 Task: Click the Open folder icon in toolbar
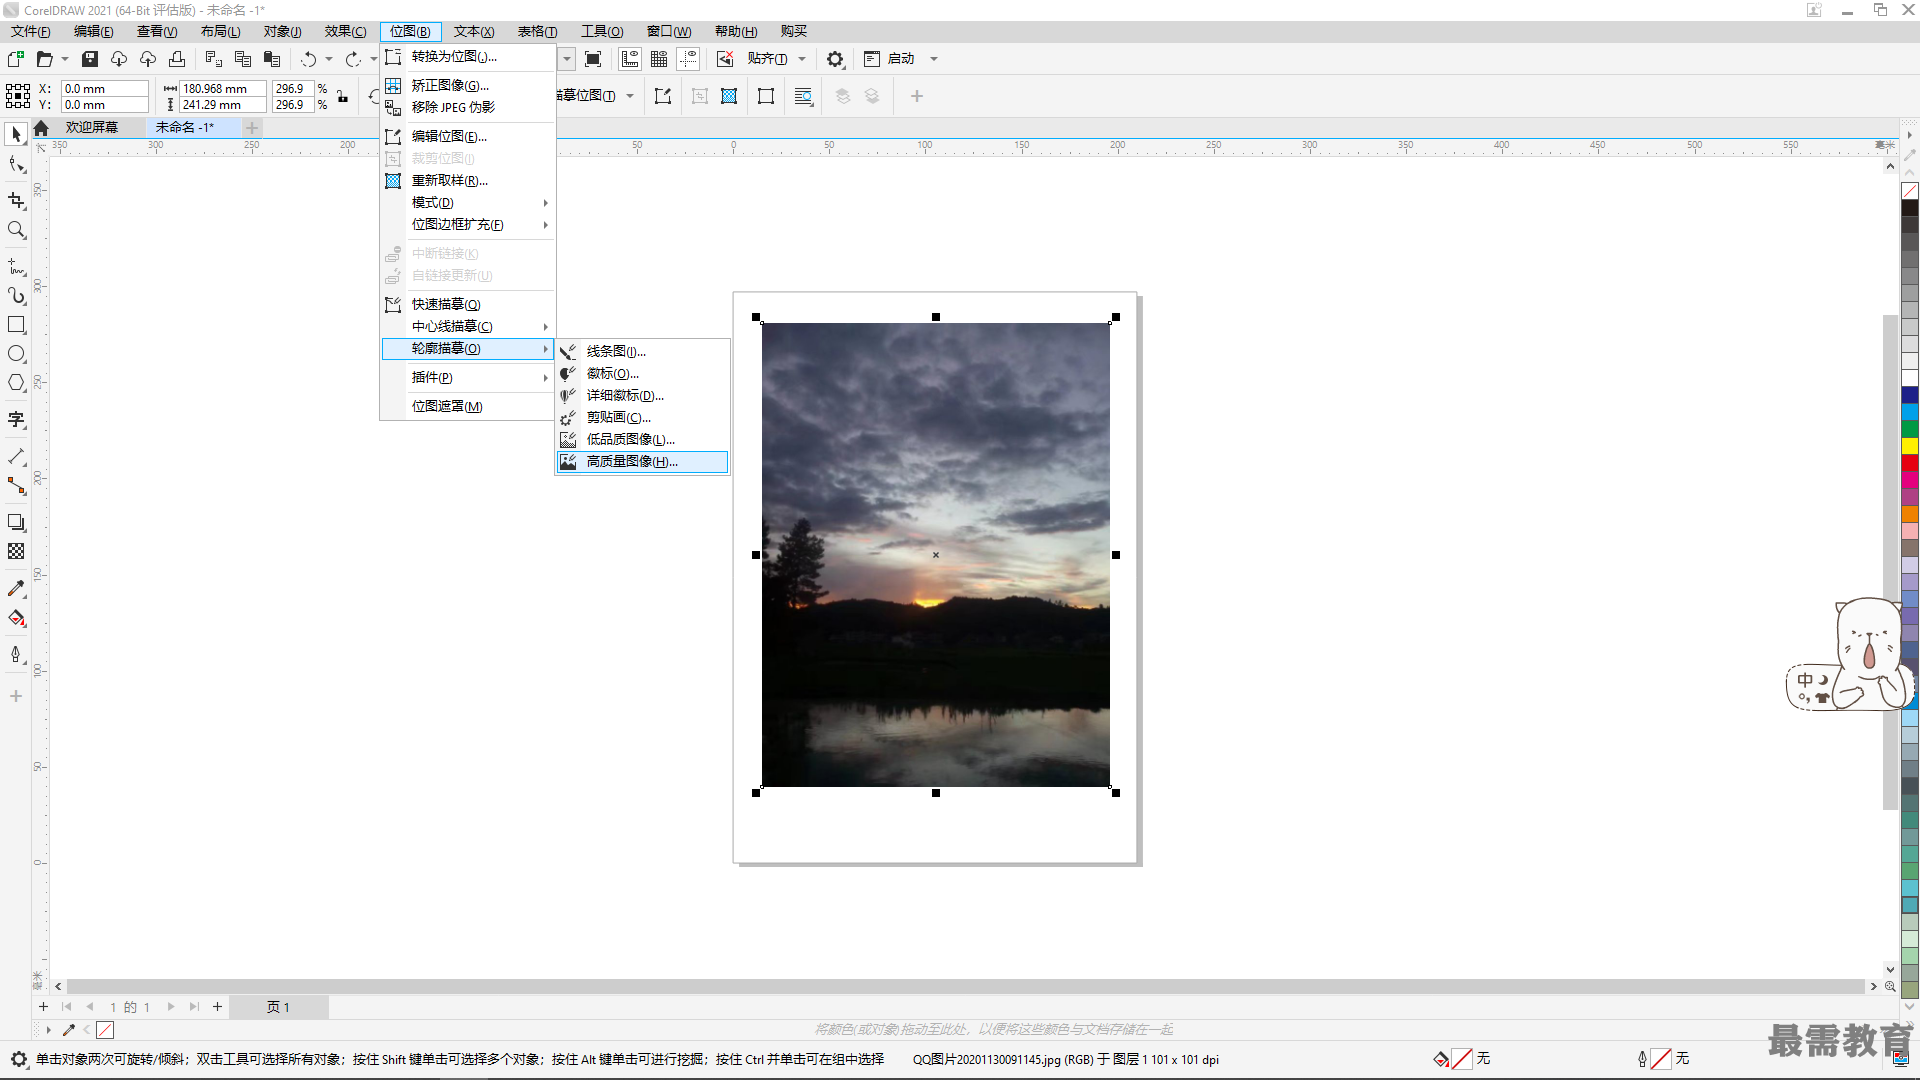click(x=44, y=59)
